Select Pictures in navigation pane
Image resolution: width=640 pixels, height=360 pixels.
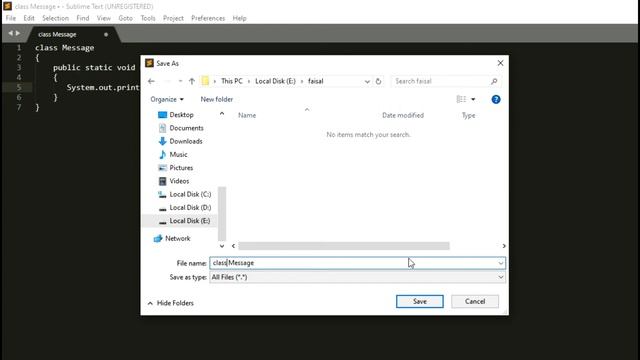[181, 168]
